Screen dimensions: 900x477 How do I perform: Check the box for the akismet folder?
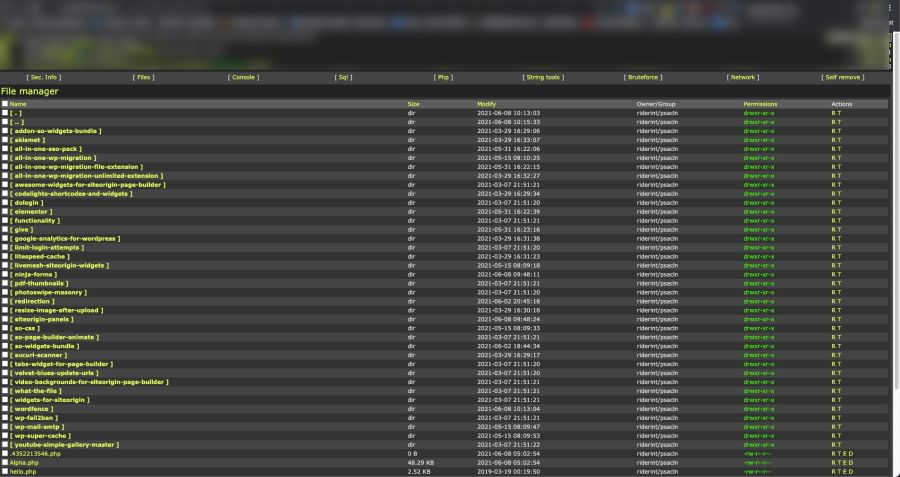5,140
